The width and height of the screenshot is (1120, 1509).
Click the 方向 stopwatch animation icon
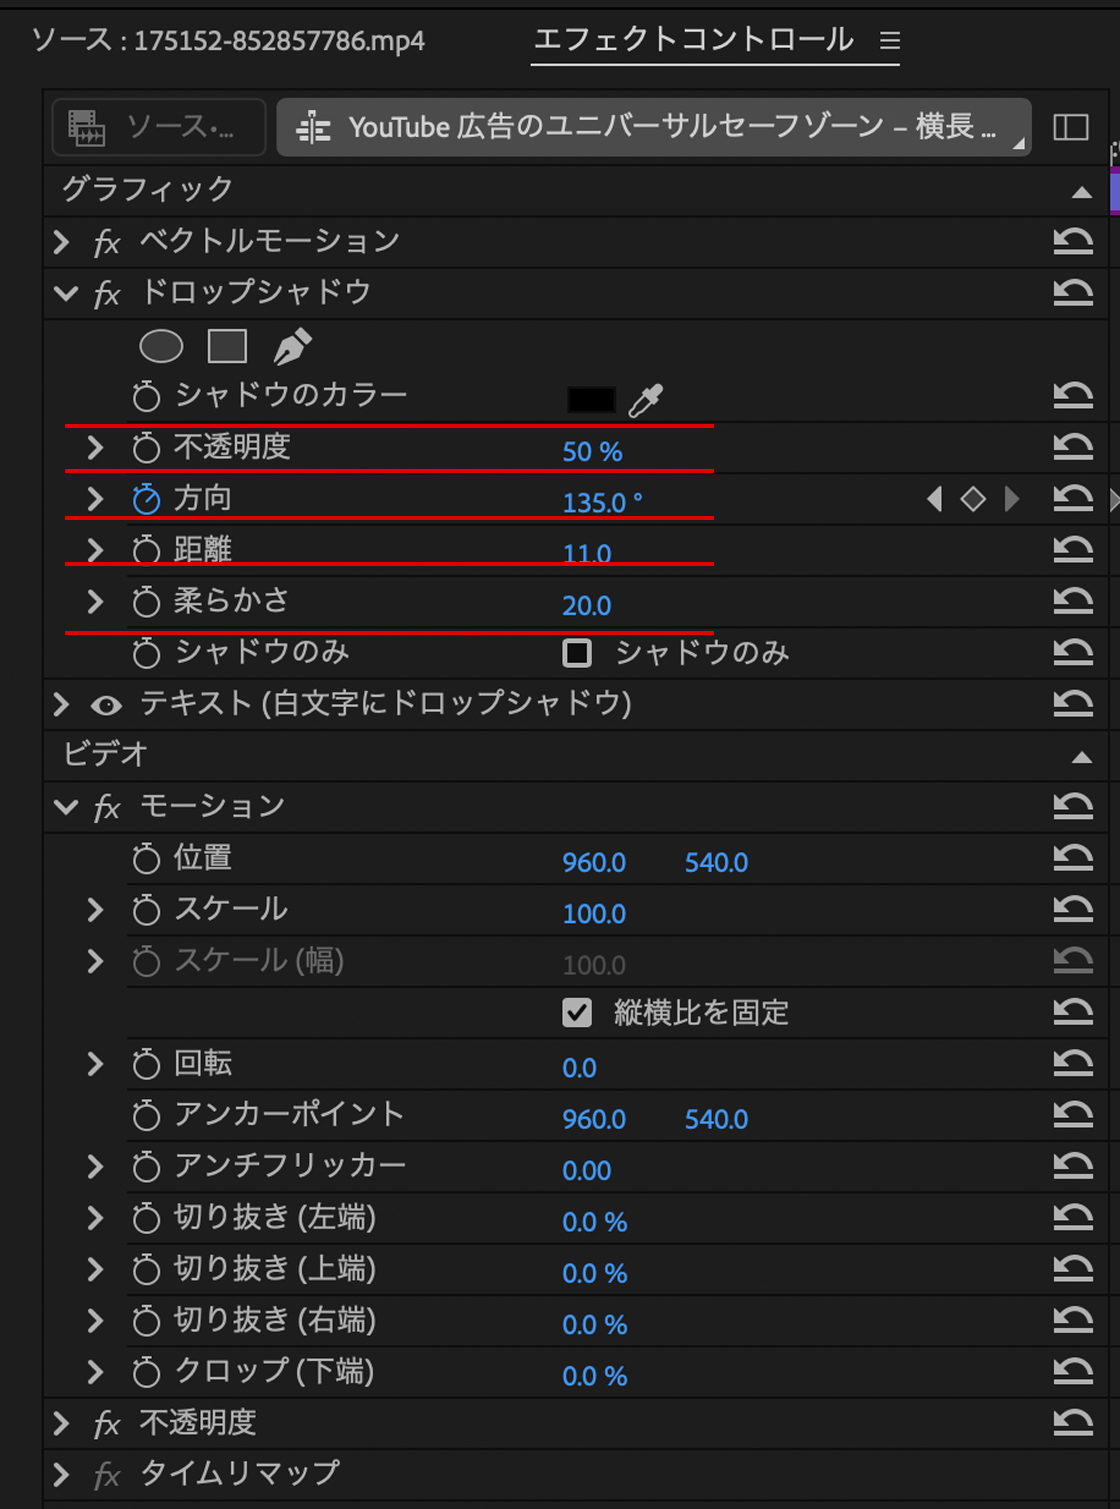[x=147, y=499]
